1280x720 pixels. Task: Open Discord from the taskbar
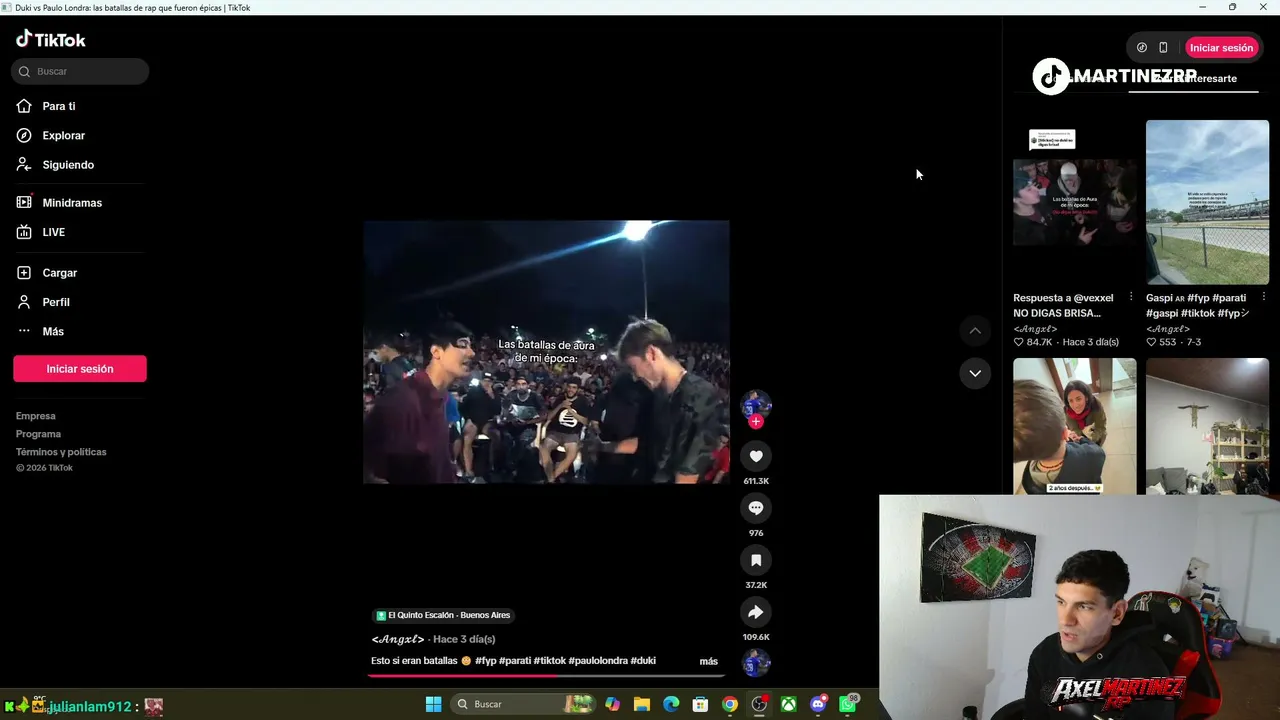pos(819,704)
